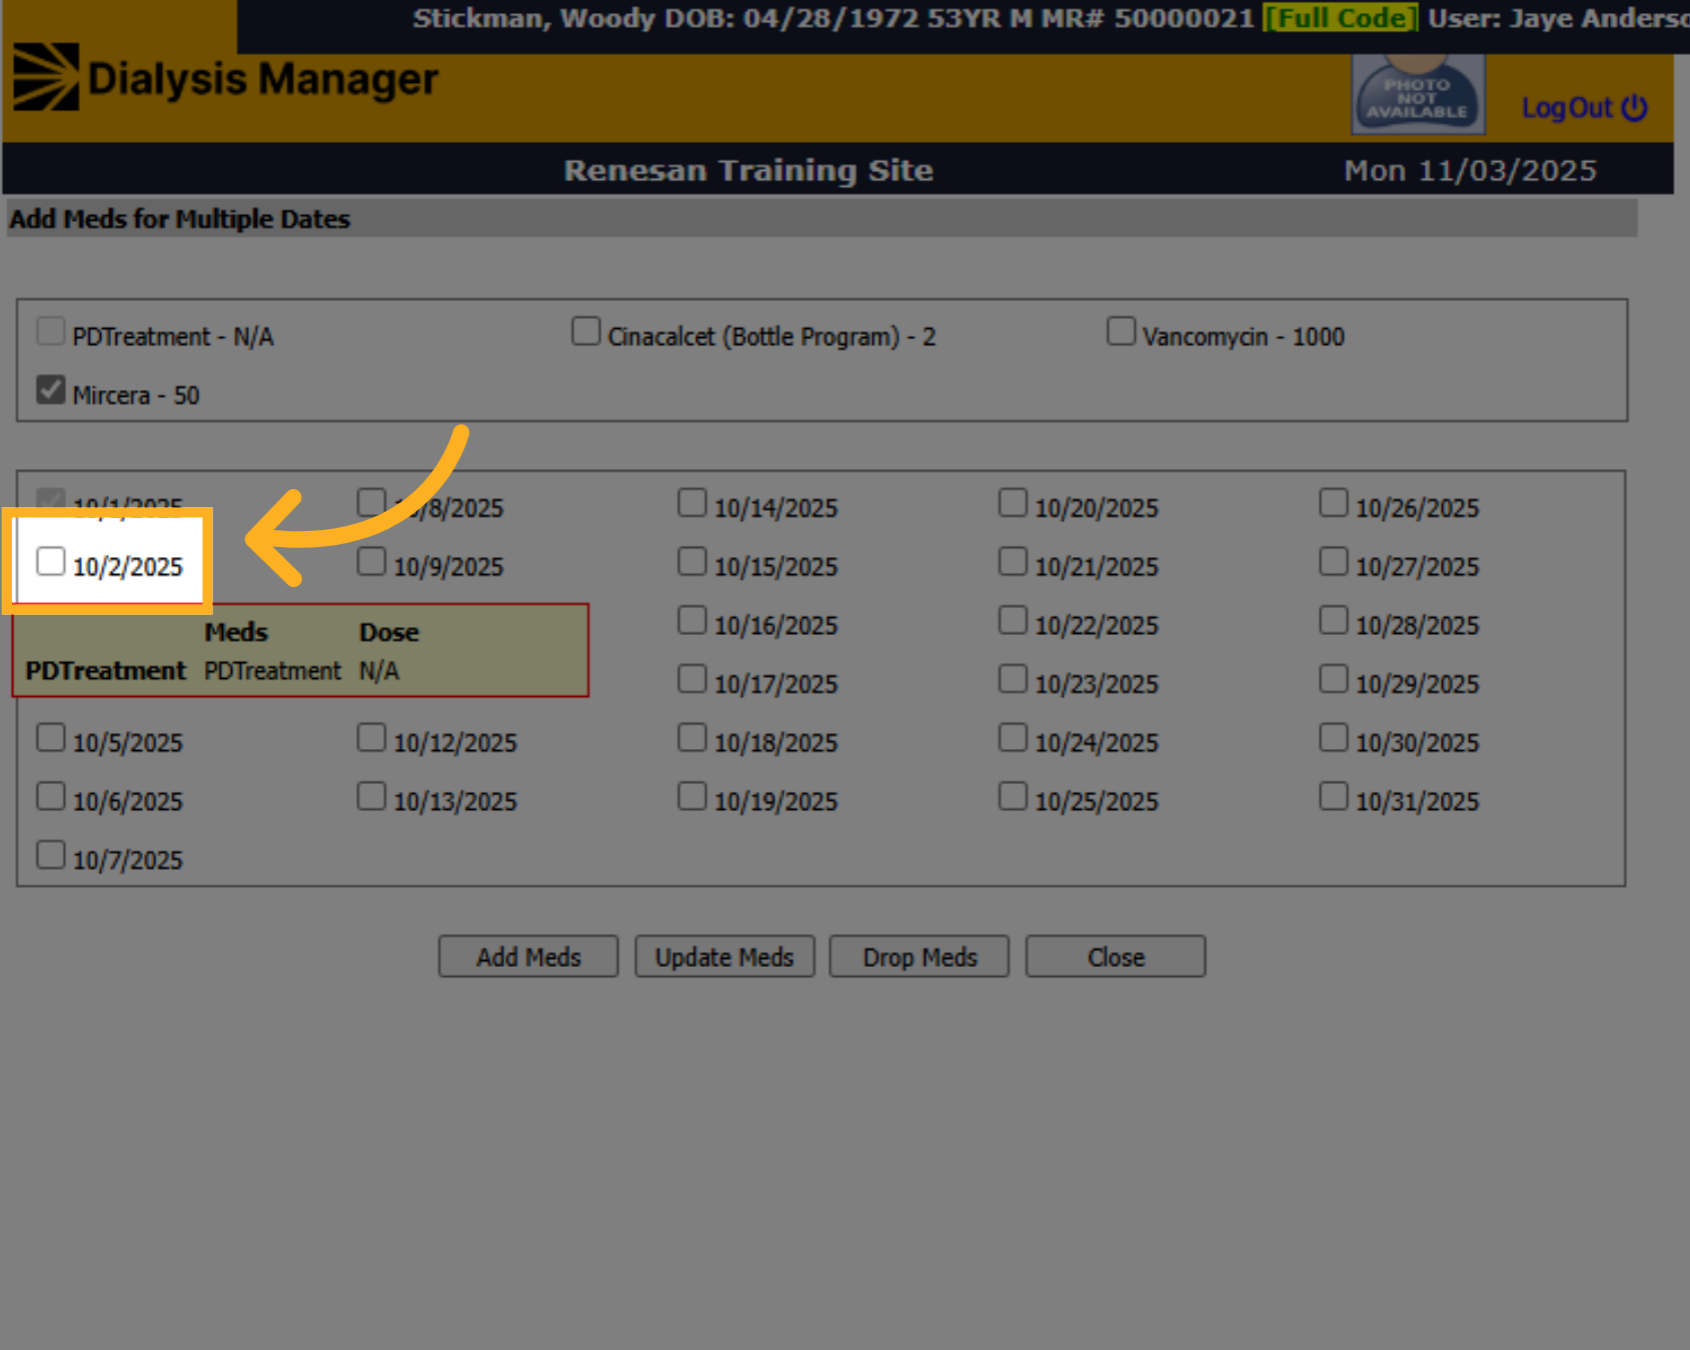Close the Add Meds dialog
The image size is (1690, 1350).
click(1115, 957)
